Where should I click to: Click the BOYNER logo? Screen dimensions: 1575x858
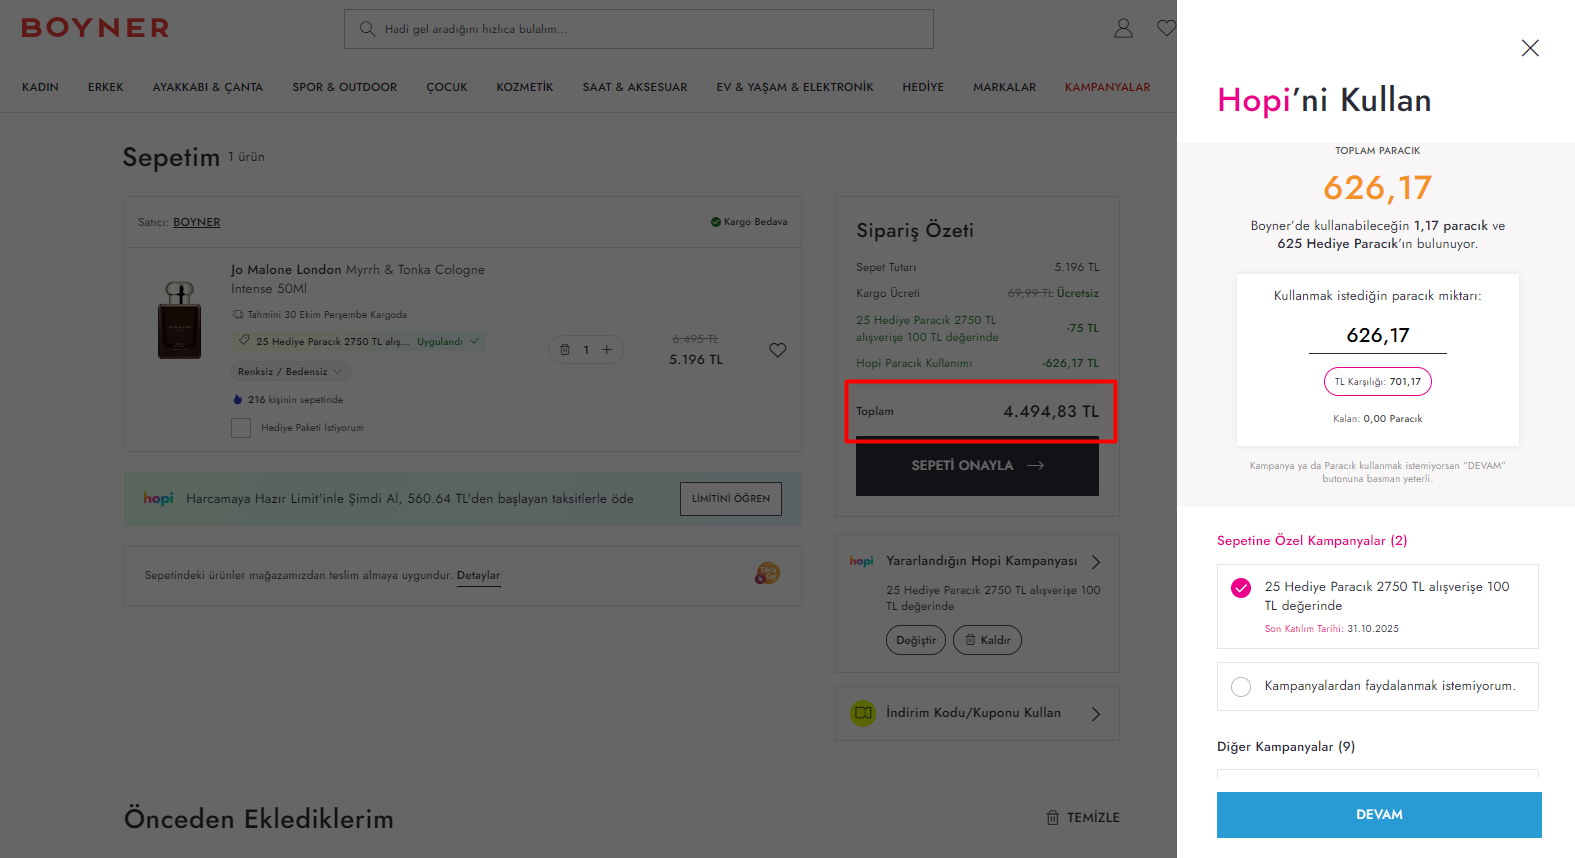[x=95, y=28]
